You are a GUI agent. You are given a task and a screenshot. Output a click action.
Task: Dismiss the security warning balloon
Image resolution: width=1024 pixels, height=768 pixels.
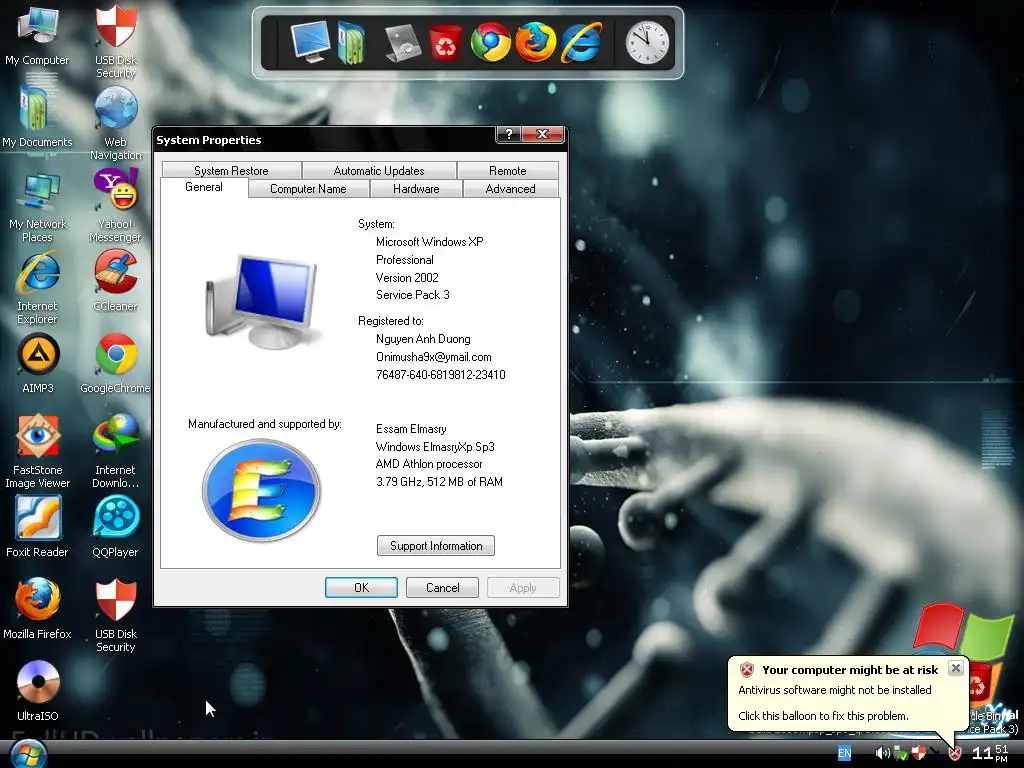point(955,668)
